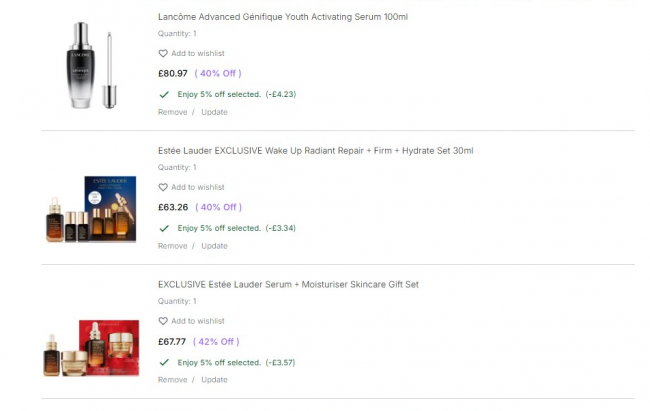Open the Lancôme Advanced Génifique product title
Viewport: 650px width, 411px height.
282,17
